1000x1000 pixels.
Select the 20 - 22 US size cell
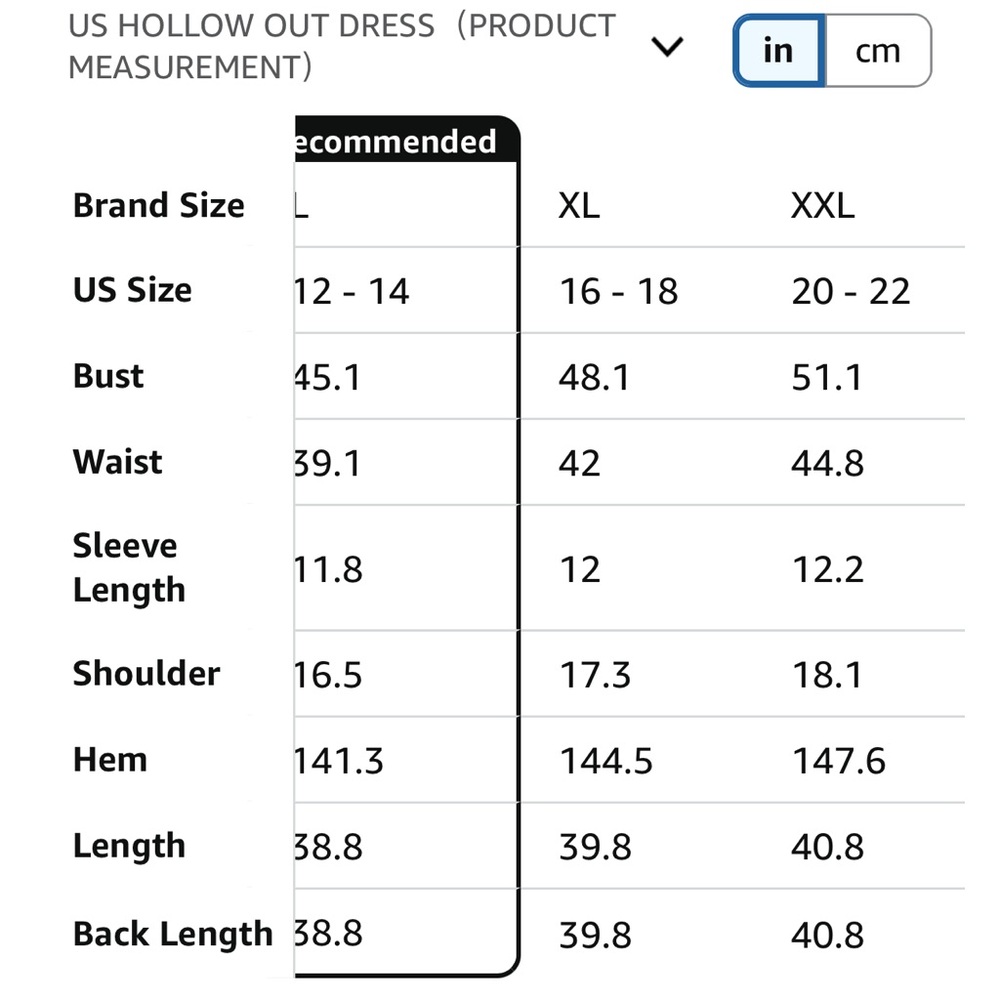[851, 291]
